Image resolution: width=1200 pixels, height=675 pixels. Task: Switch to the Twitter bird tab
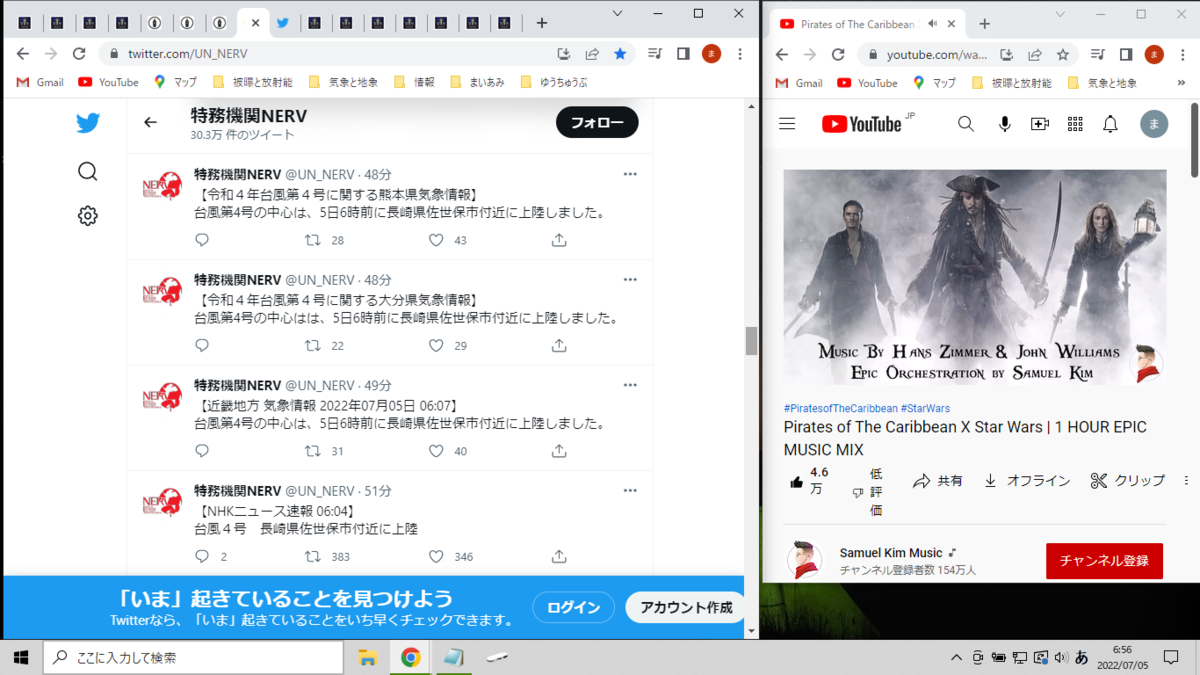point(283,23)
